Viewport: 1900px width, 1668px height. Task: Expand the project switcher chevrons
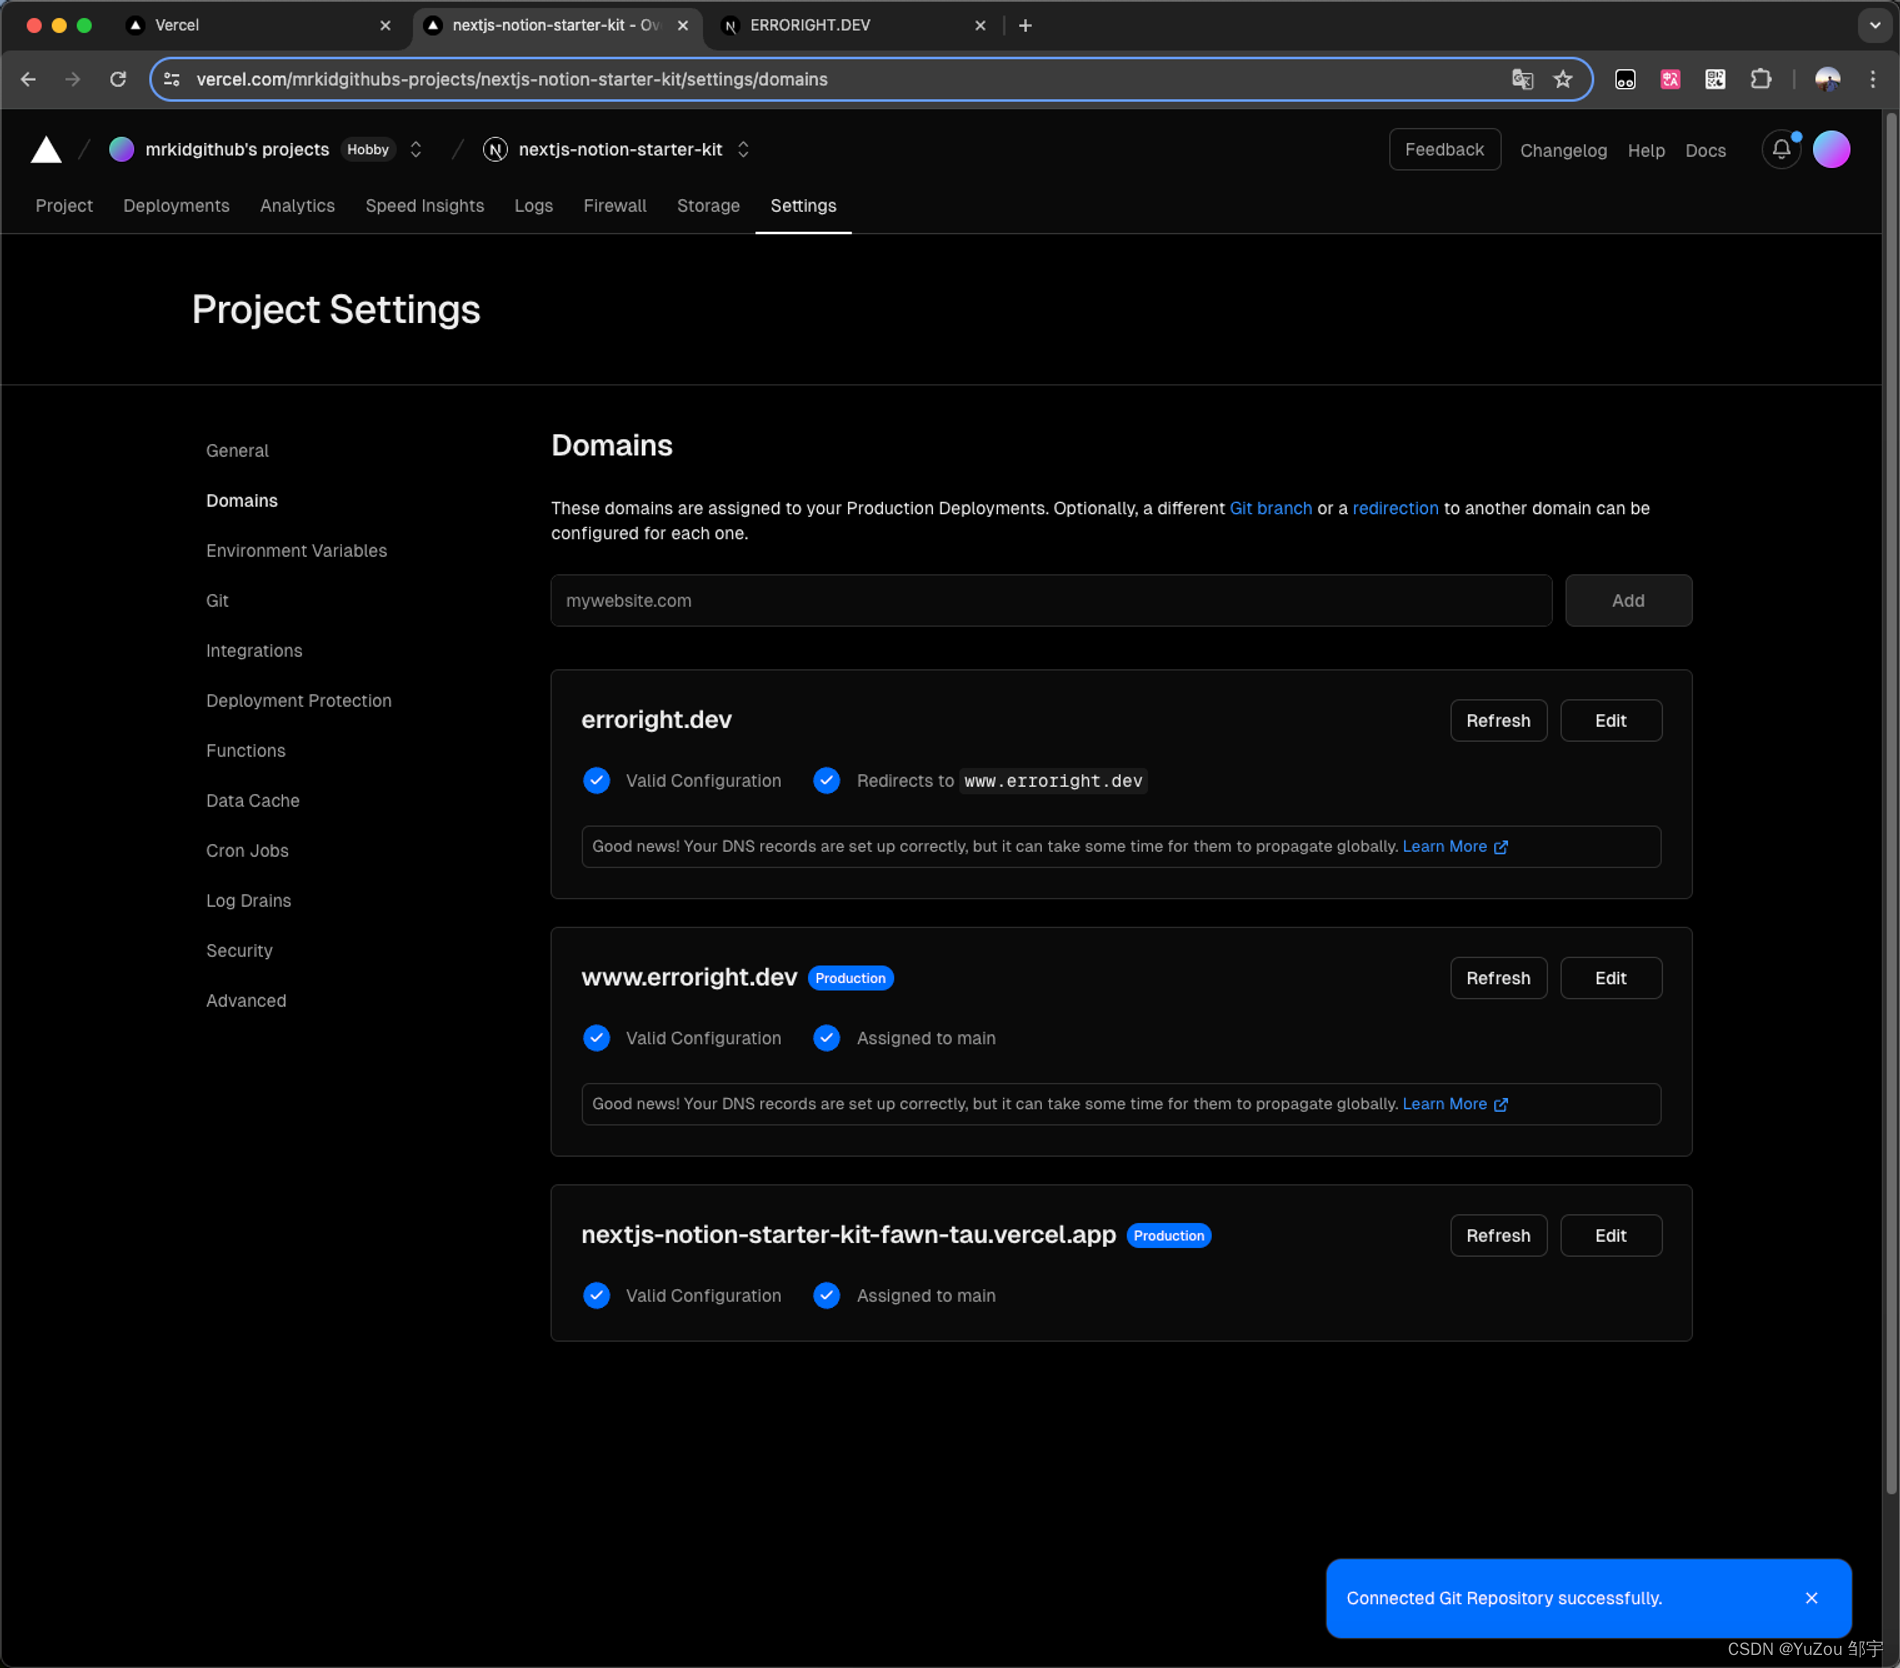pos(743,150)
